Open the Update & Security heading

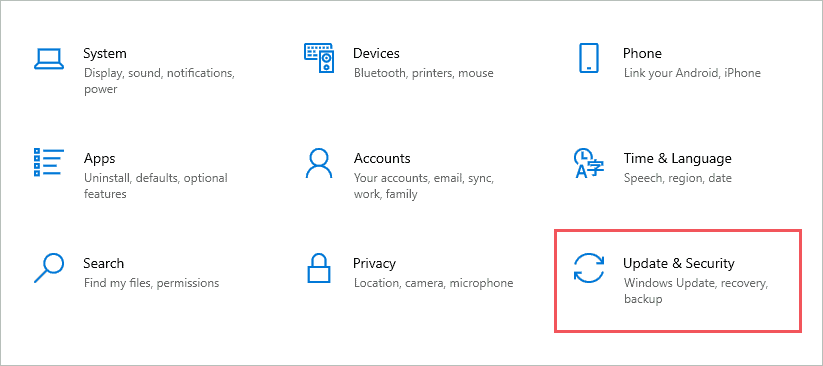679,263
